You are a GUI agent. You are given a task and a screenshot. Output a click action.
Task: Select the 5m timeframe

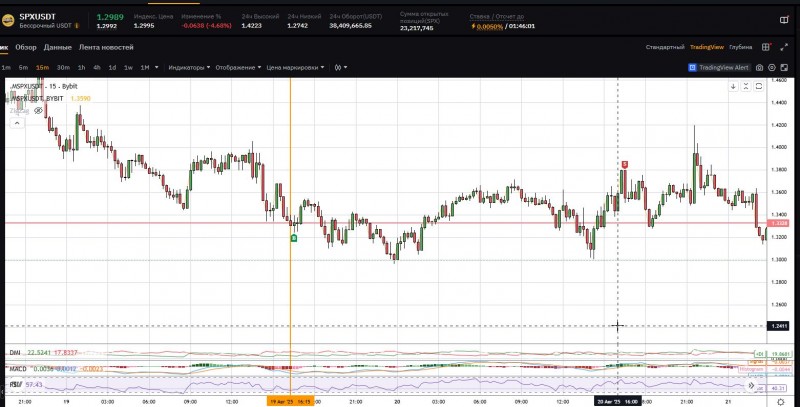(x=23, y=67)
